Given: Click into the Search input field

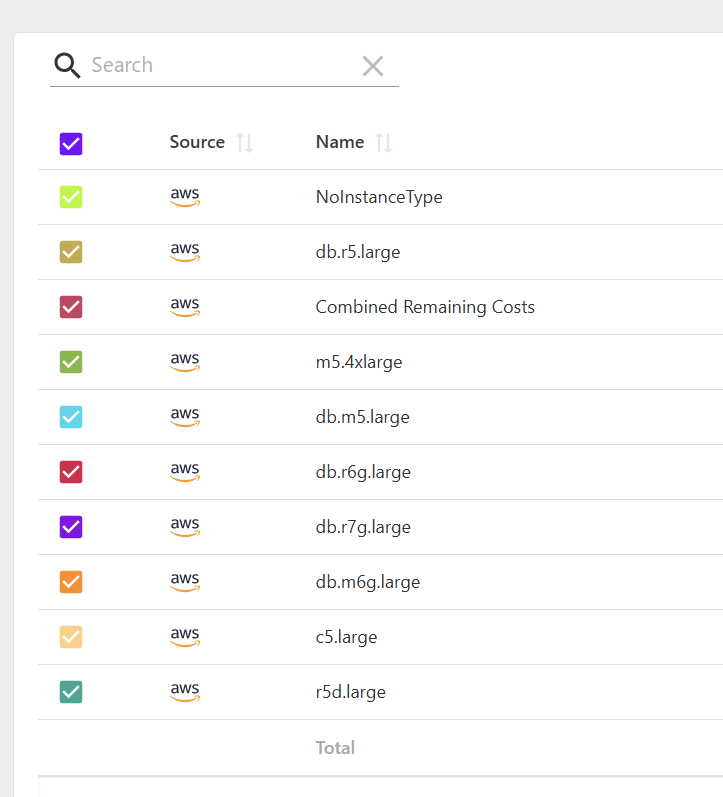Looking at the screenshot, I should tap(220, 66).
